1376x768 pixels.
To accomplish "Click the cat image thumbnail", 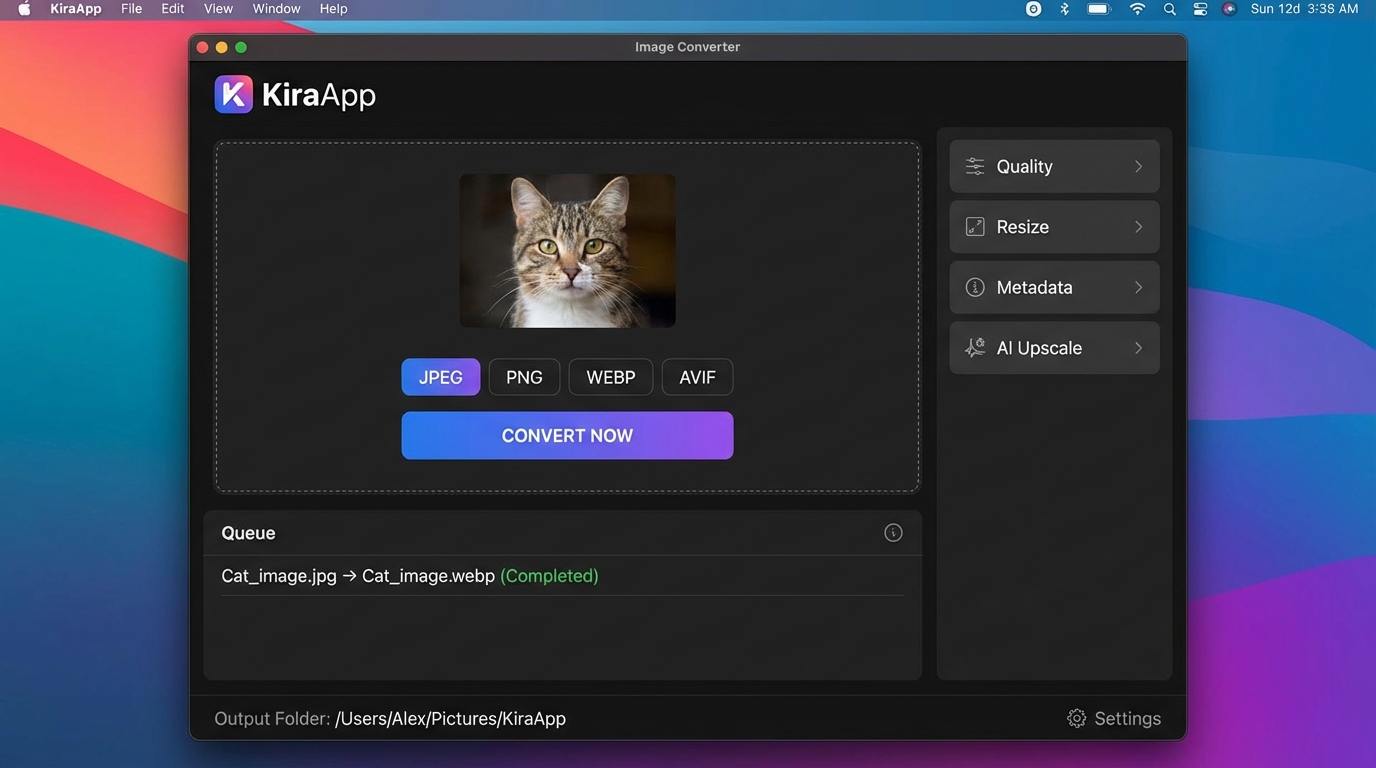I will point(567,251).
